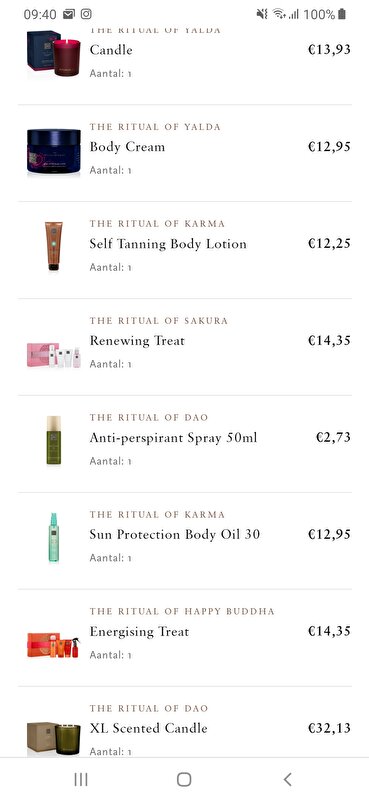The width and height of the screenshot is (369, 800).
Task: Tap the Energising Treat product name
Action: (139, 632)
